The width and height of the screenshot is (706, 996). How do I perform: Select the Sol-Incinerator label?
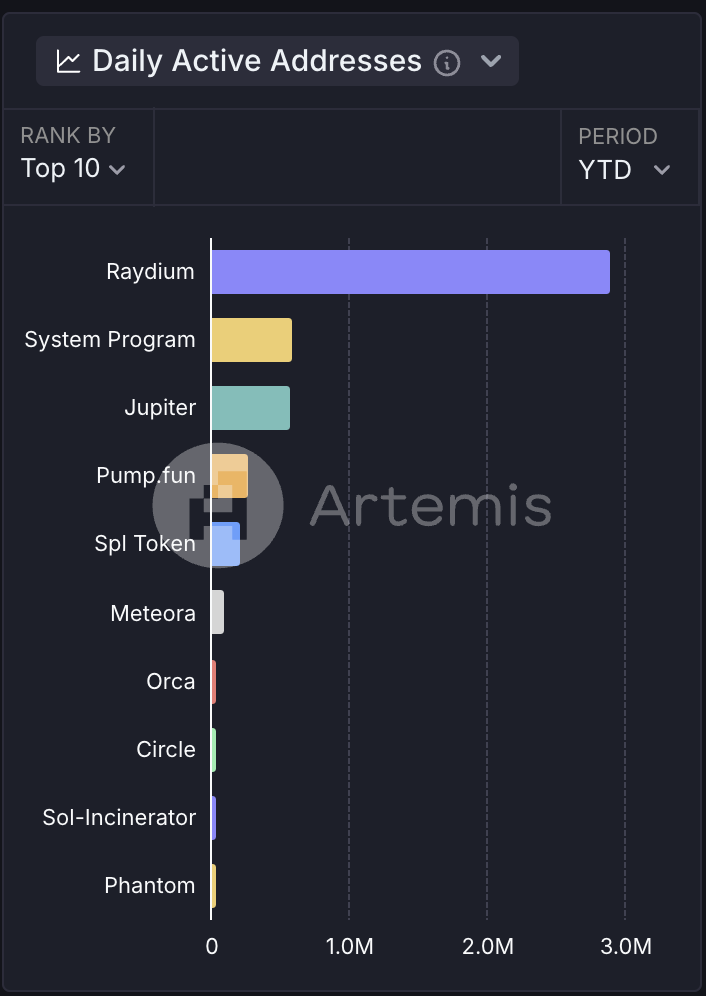pyautogui.click(x=119, y=817)
